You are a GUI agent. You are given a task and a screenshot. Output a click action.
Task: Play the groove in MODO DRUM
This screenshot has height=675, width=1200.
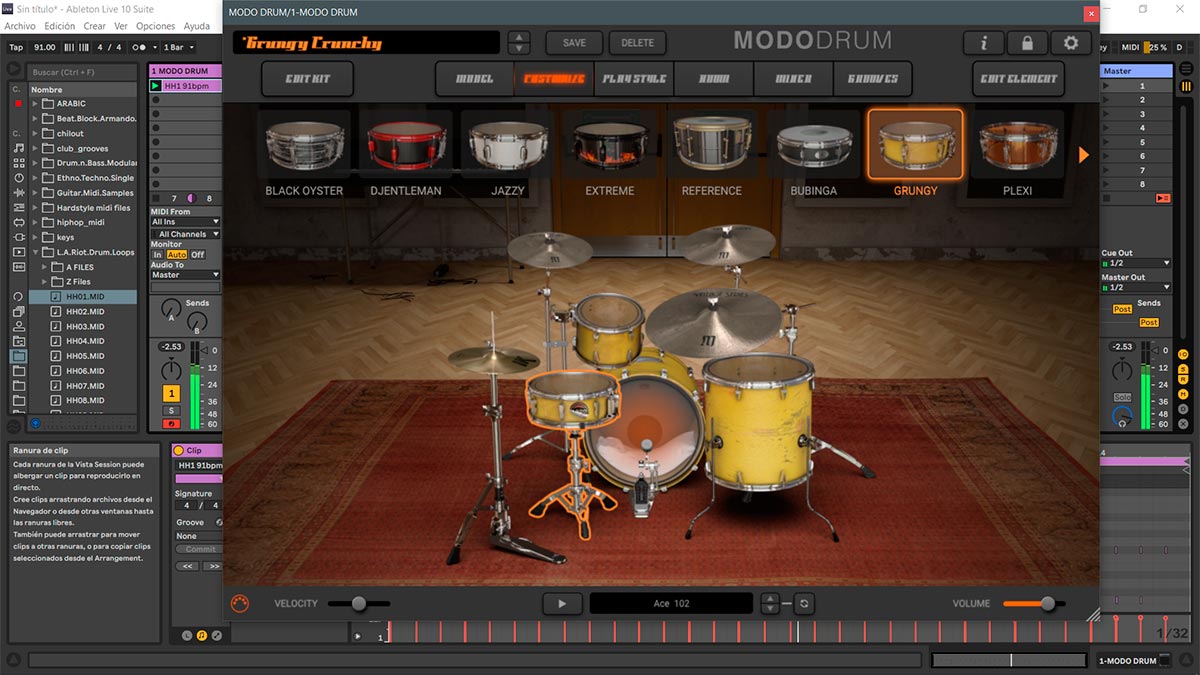click(562, 603)
